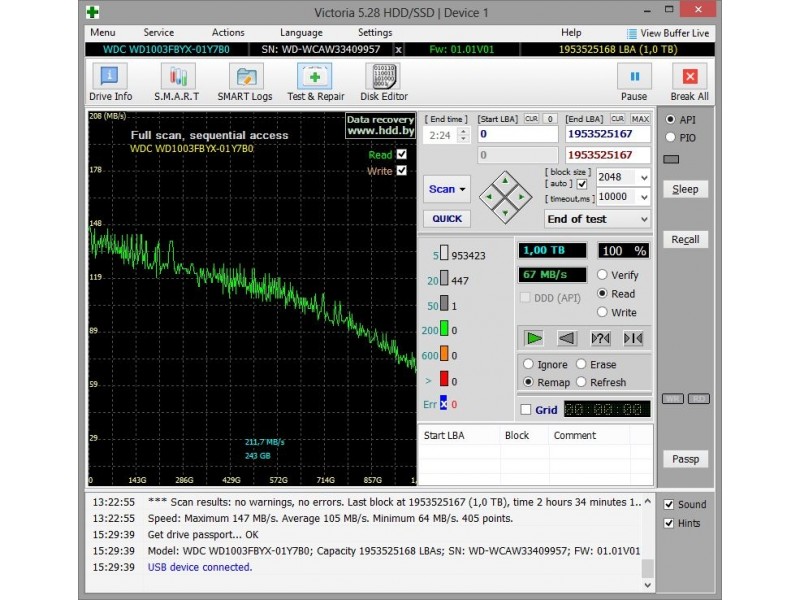Click the Start LBA input field

(518, 134)
